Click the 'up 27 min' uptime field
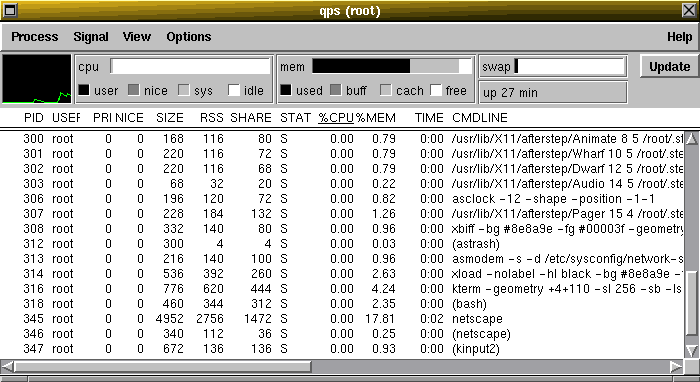Screen dimensions: 700x382 click(x=553, y=92)
